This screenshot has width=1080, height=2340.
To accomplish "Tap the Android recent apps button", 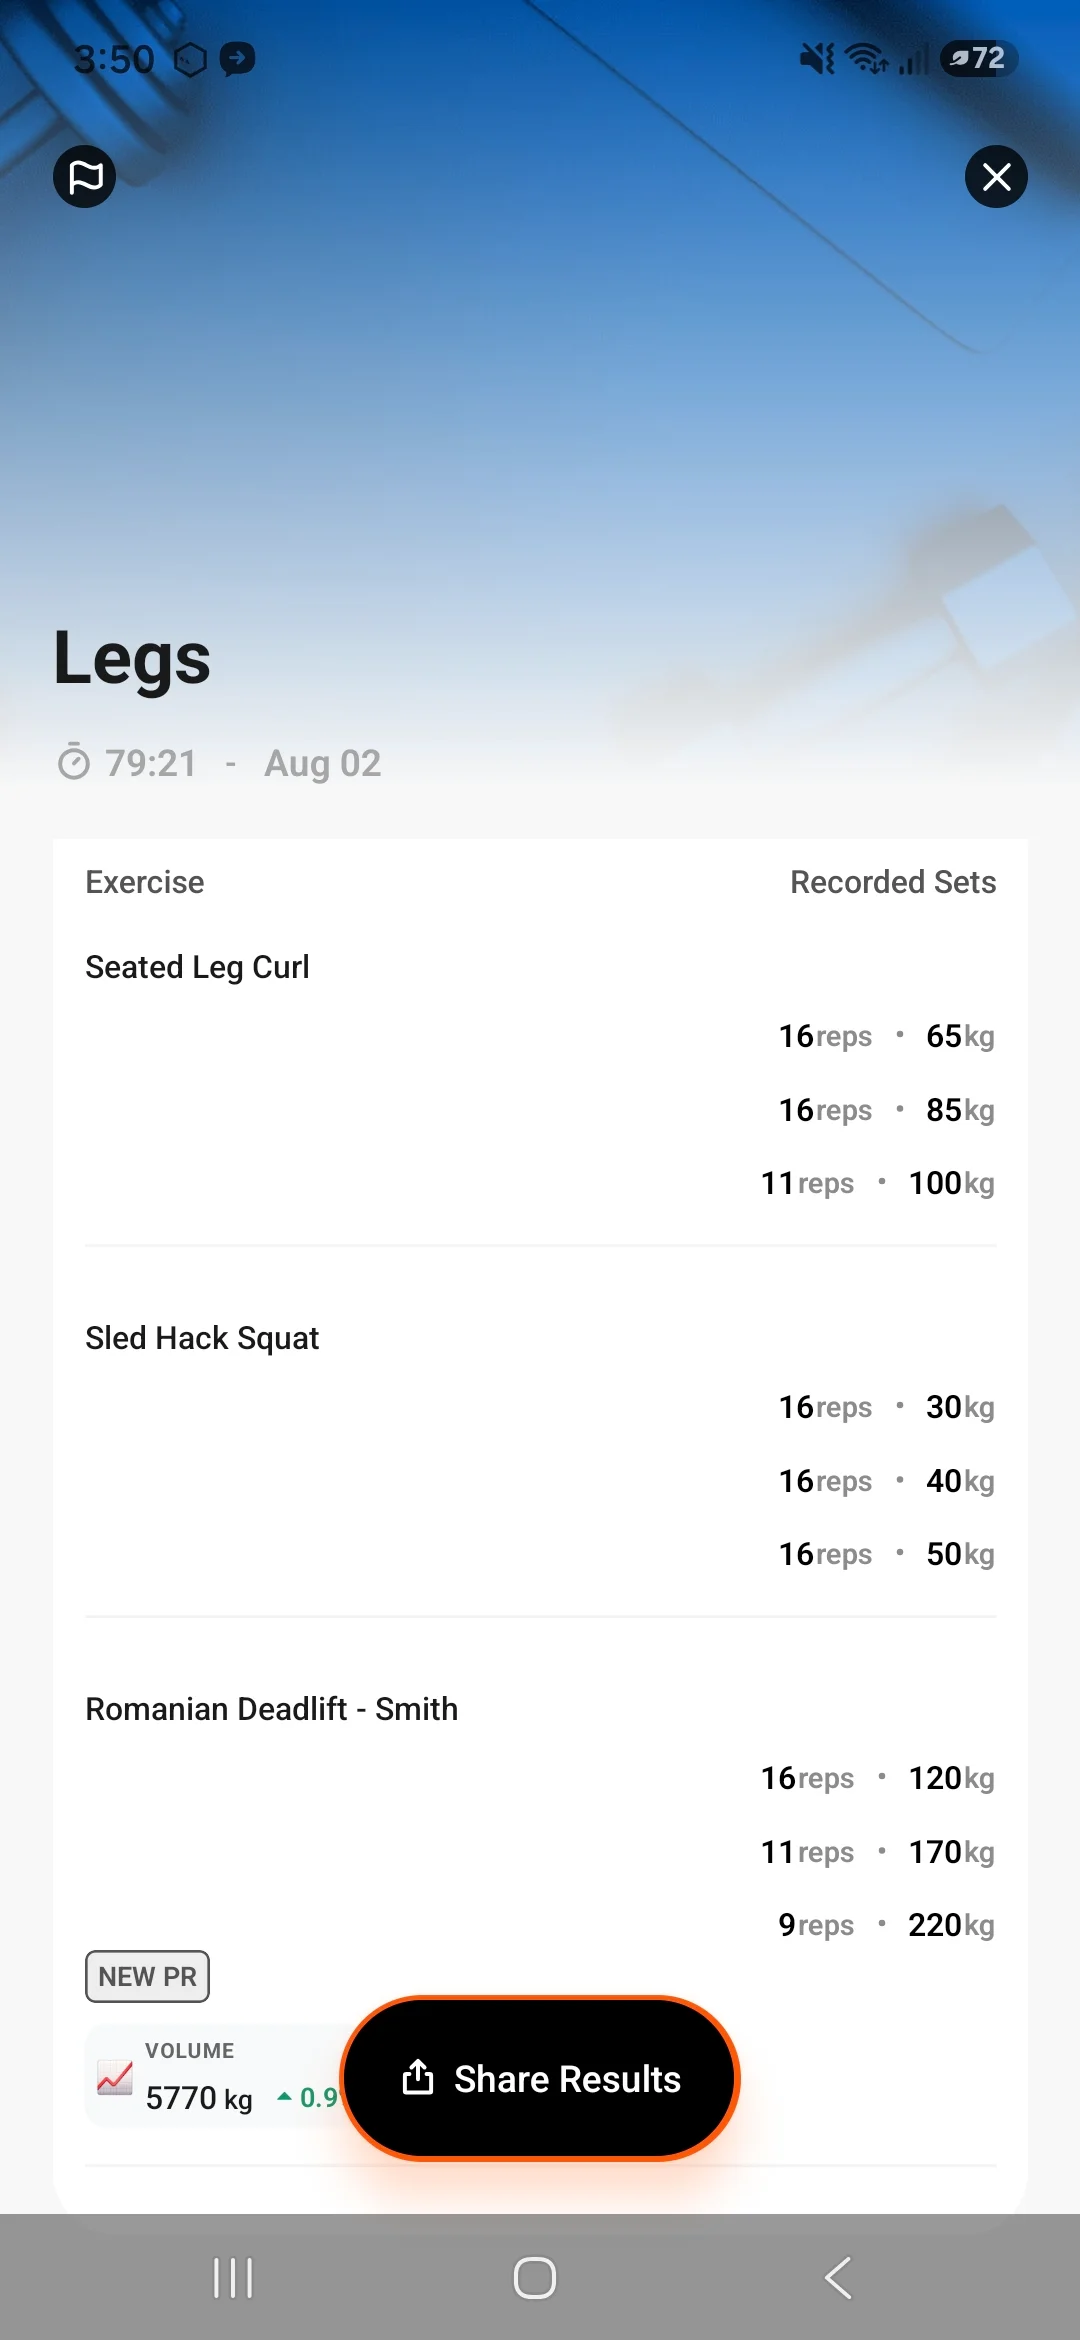I will pos(233,2278).
